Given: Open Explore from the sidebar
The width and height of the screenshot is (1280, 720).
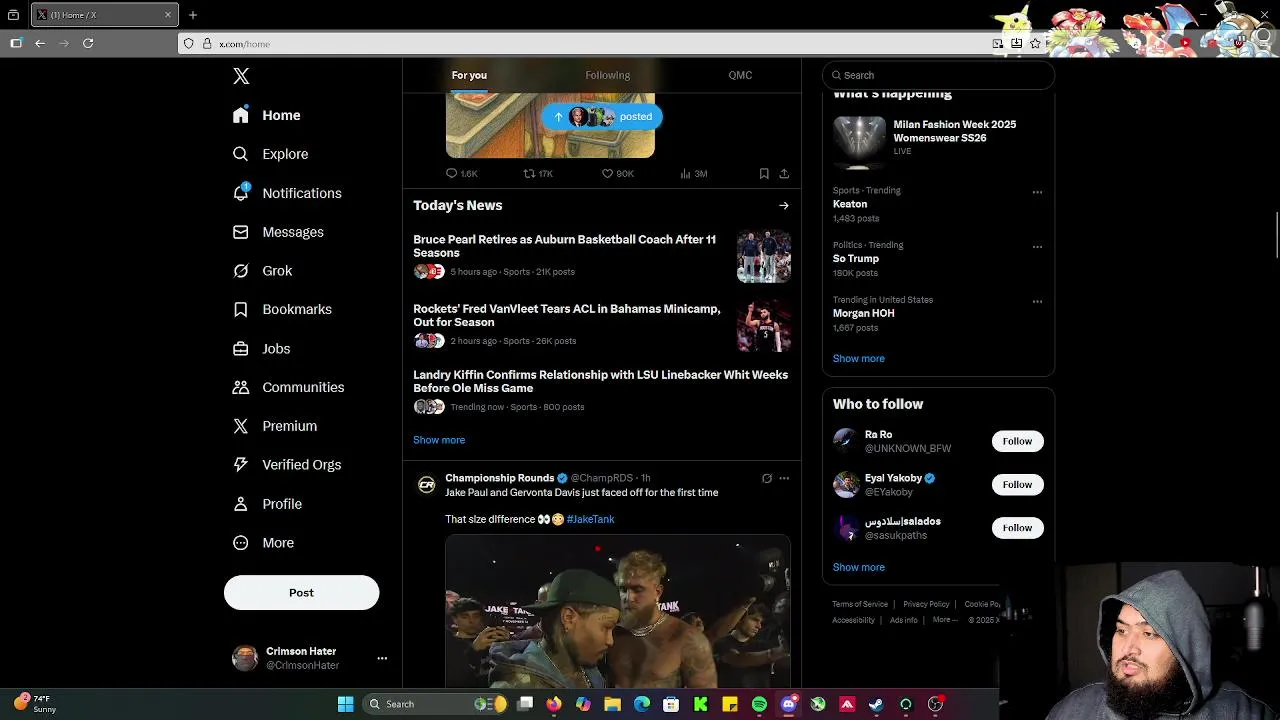Looking at the screenshot, I should [270, 154].
